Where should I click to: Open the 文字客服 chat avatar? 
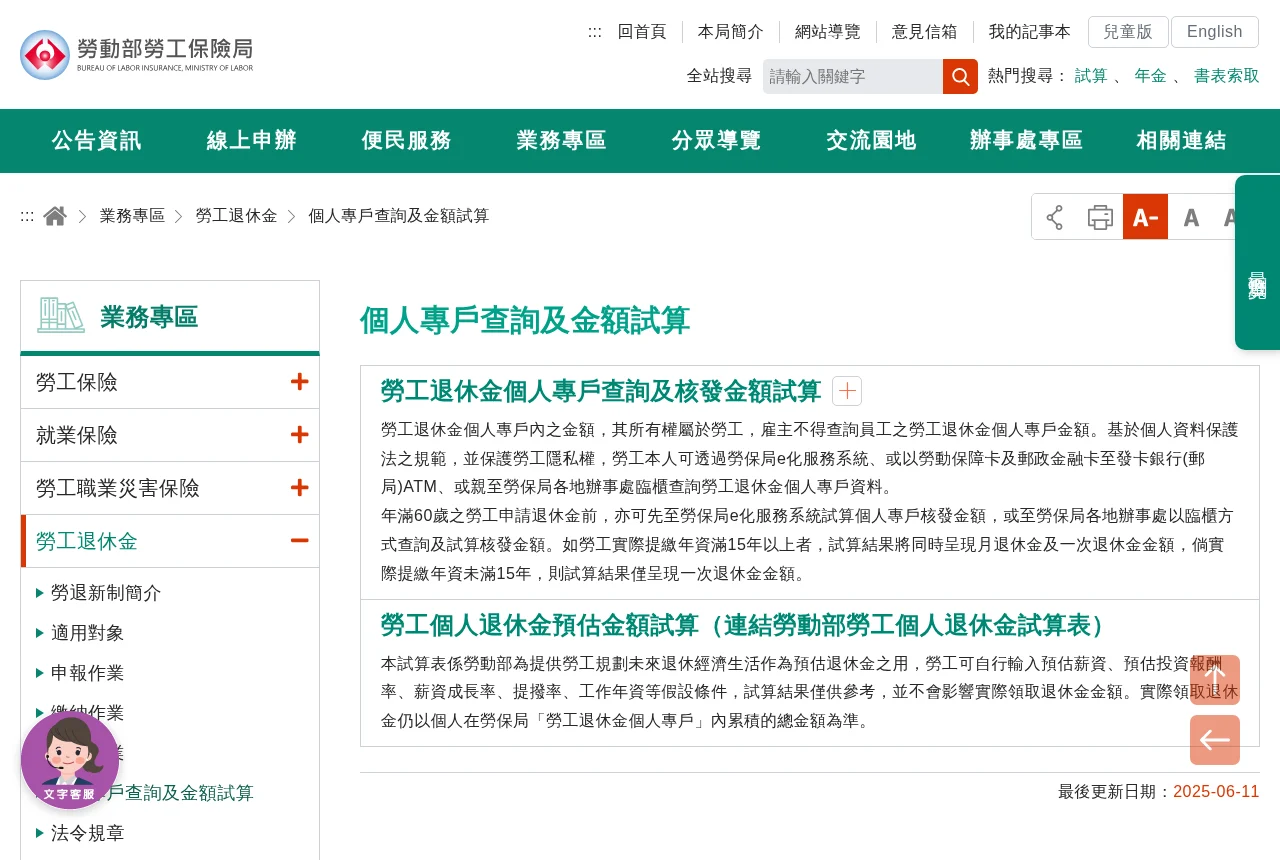pos(70,760)
